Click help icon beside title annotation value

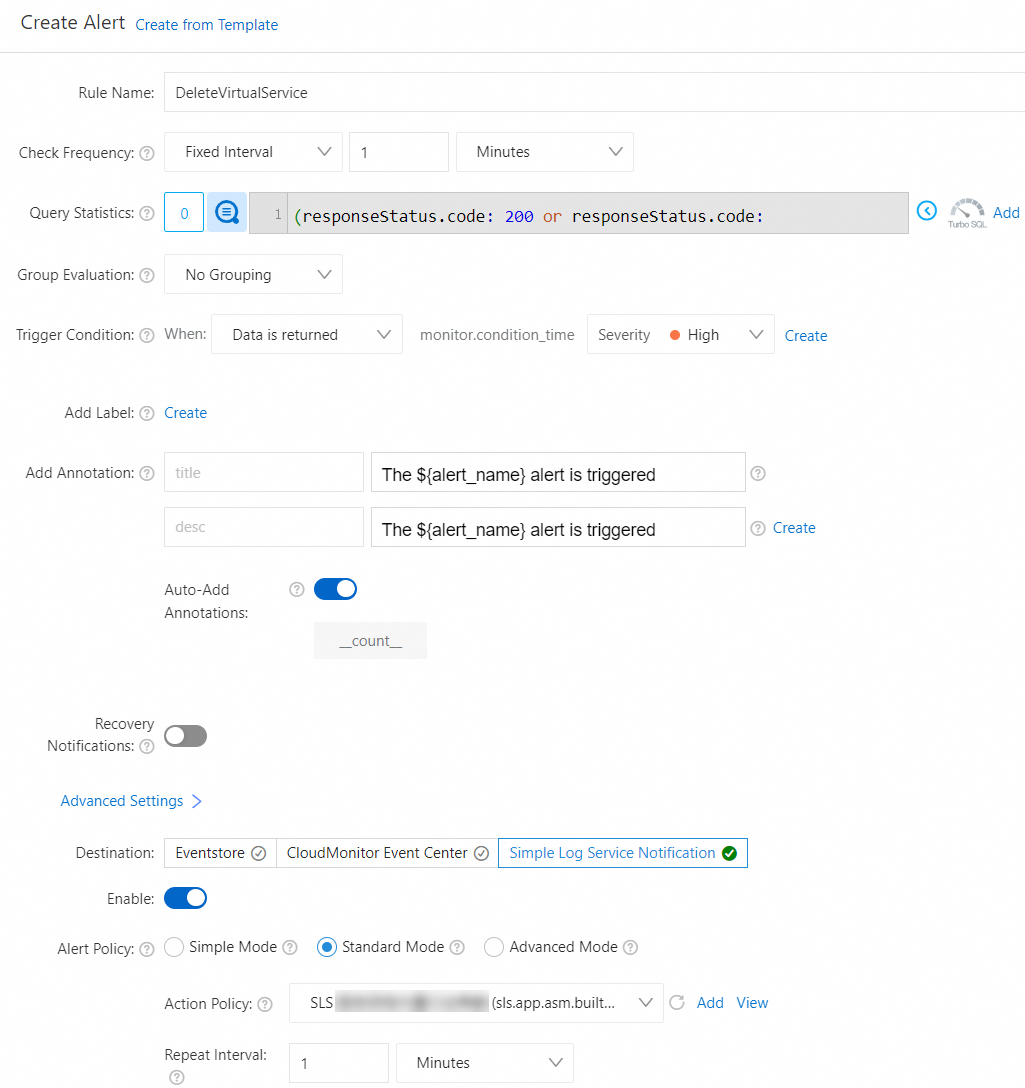point(758,473)
